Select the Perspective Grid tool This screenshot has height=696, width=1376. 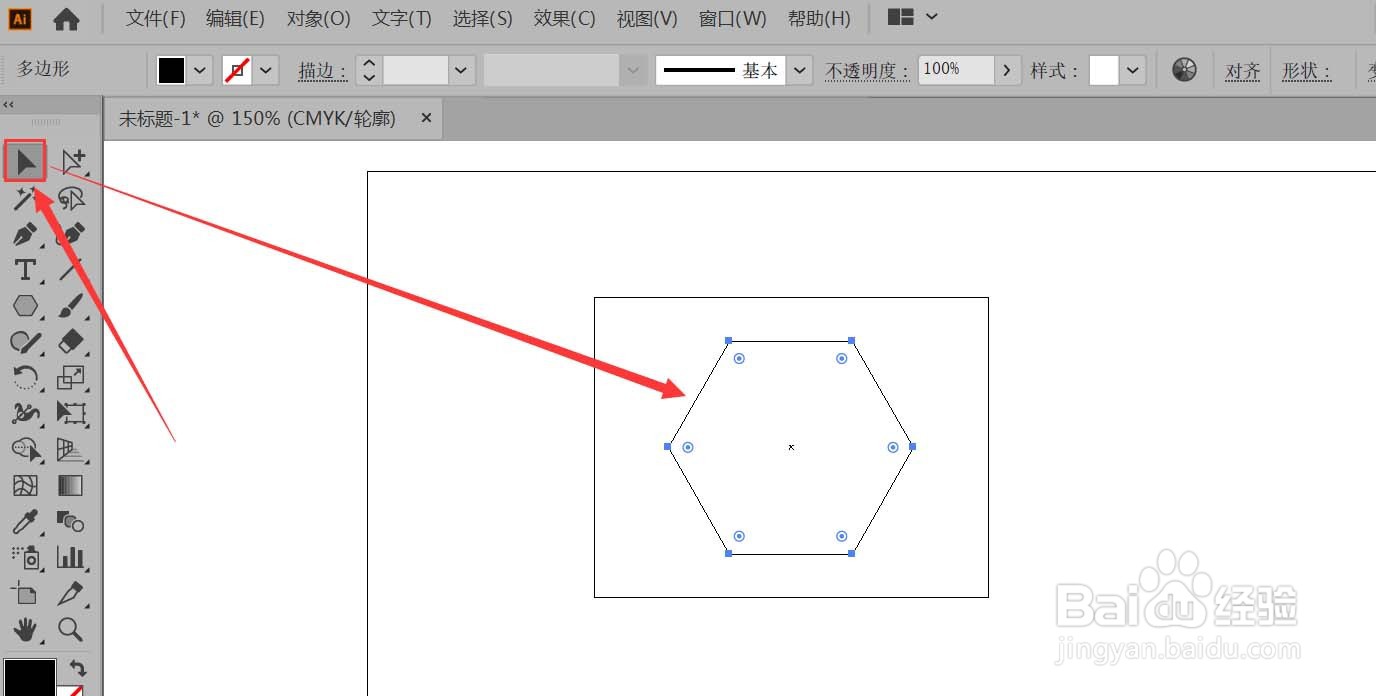pyautogui.click(x=71, y=450)
